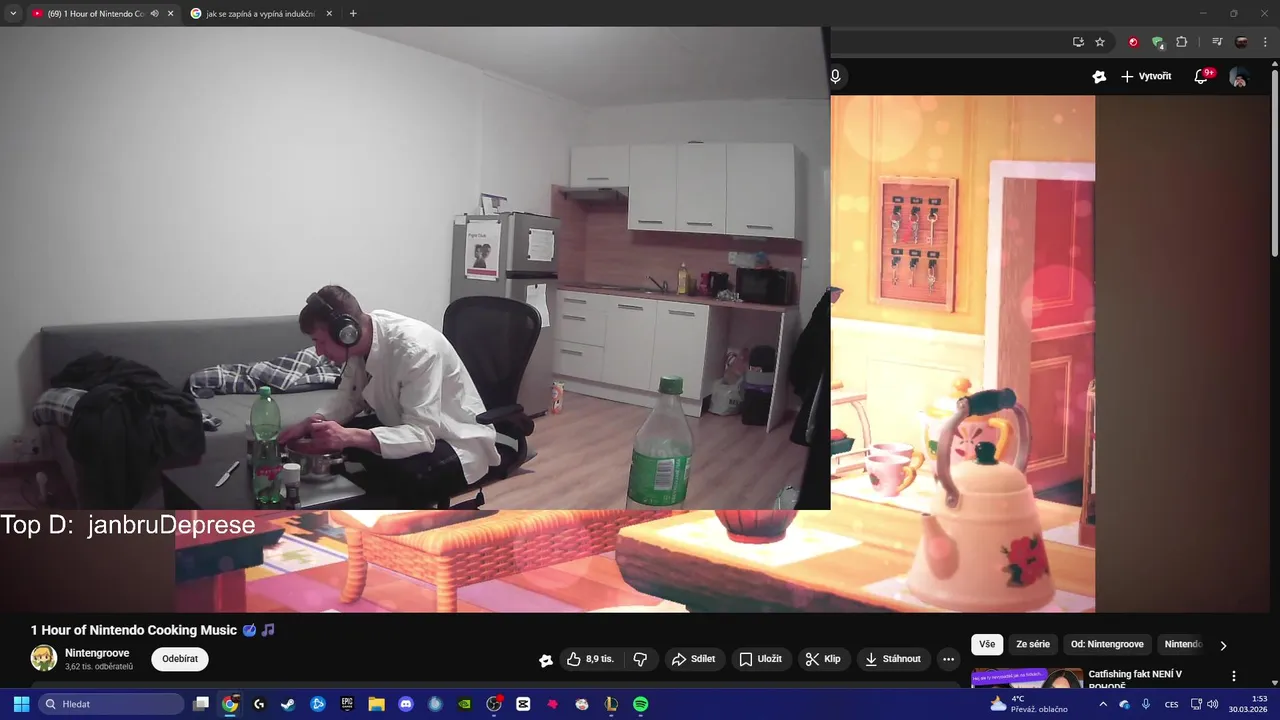Viewport: 1280px width, 720px height.
Task: Click the Stáhnout download button
Action: click(x=893, y=659)
